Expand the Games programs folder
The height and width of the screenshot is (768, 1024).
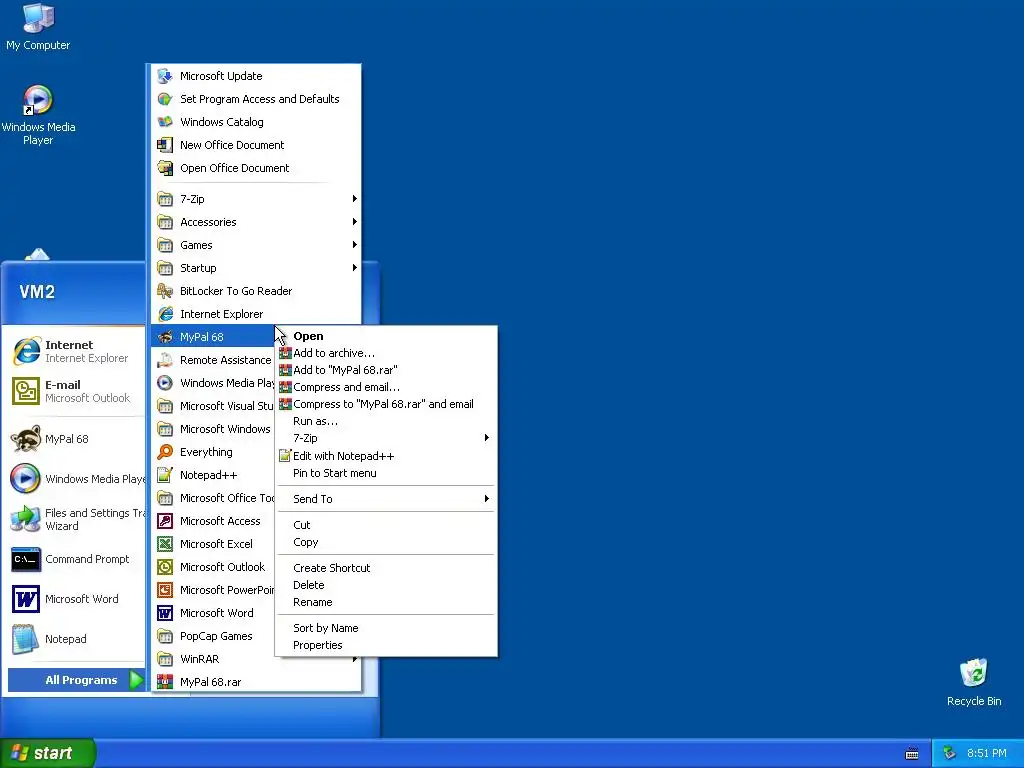257,245
